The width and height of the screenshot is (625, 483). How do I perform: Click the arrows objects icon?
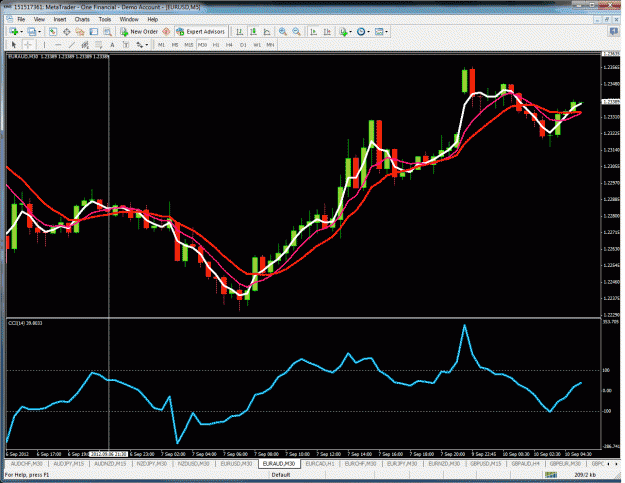pyautogui.click(x=139, y=45)
